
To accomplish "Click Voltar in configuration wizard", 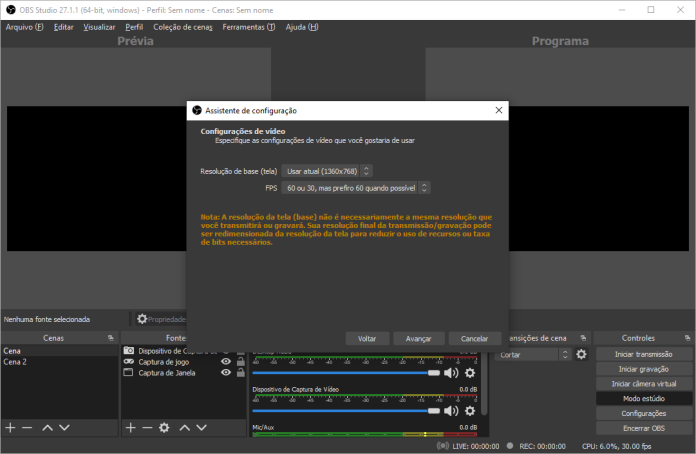I will point(367,339).
